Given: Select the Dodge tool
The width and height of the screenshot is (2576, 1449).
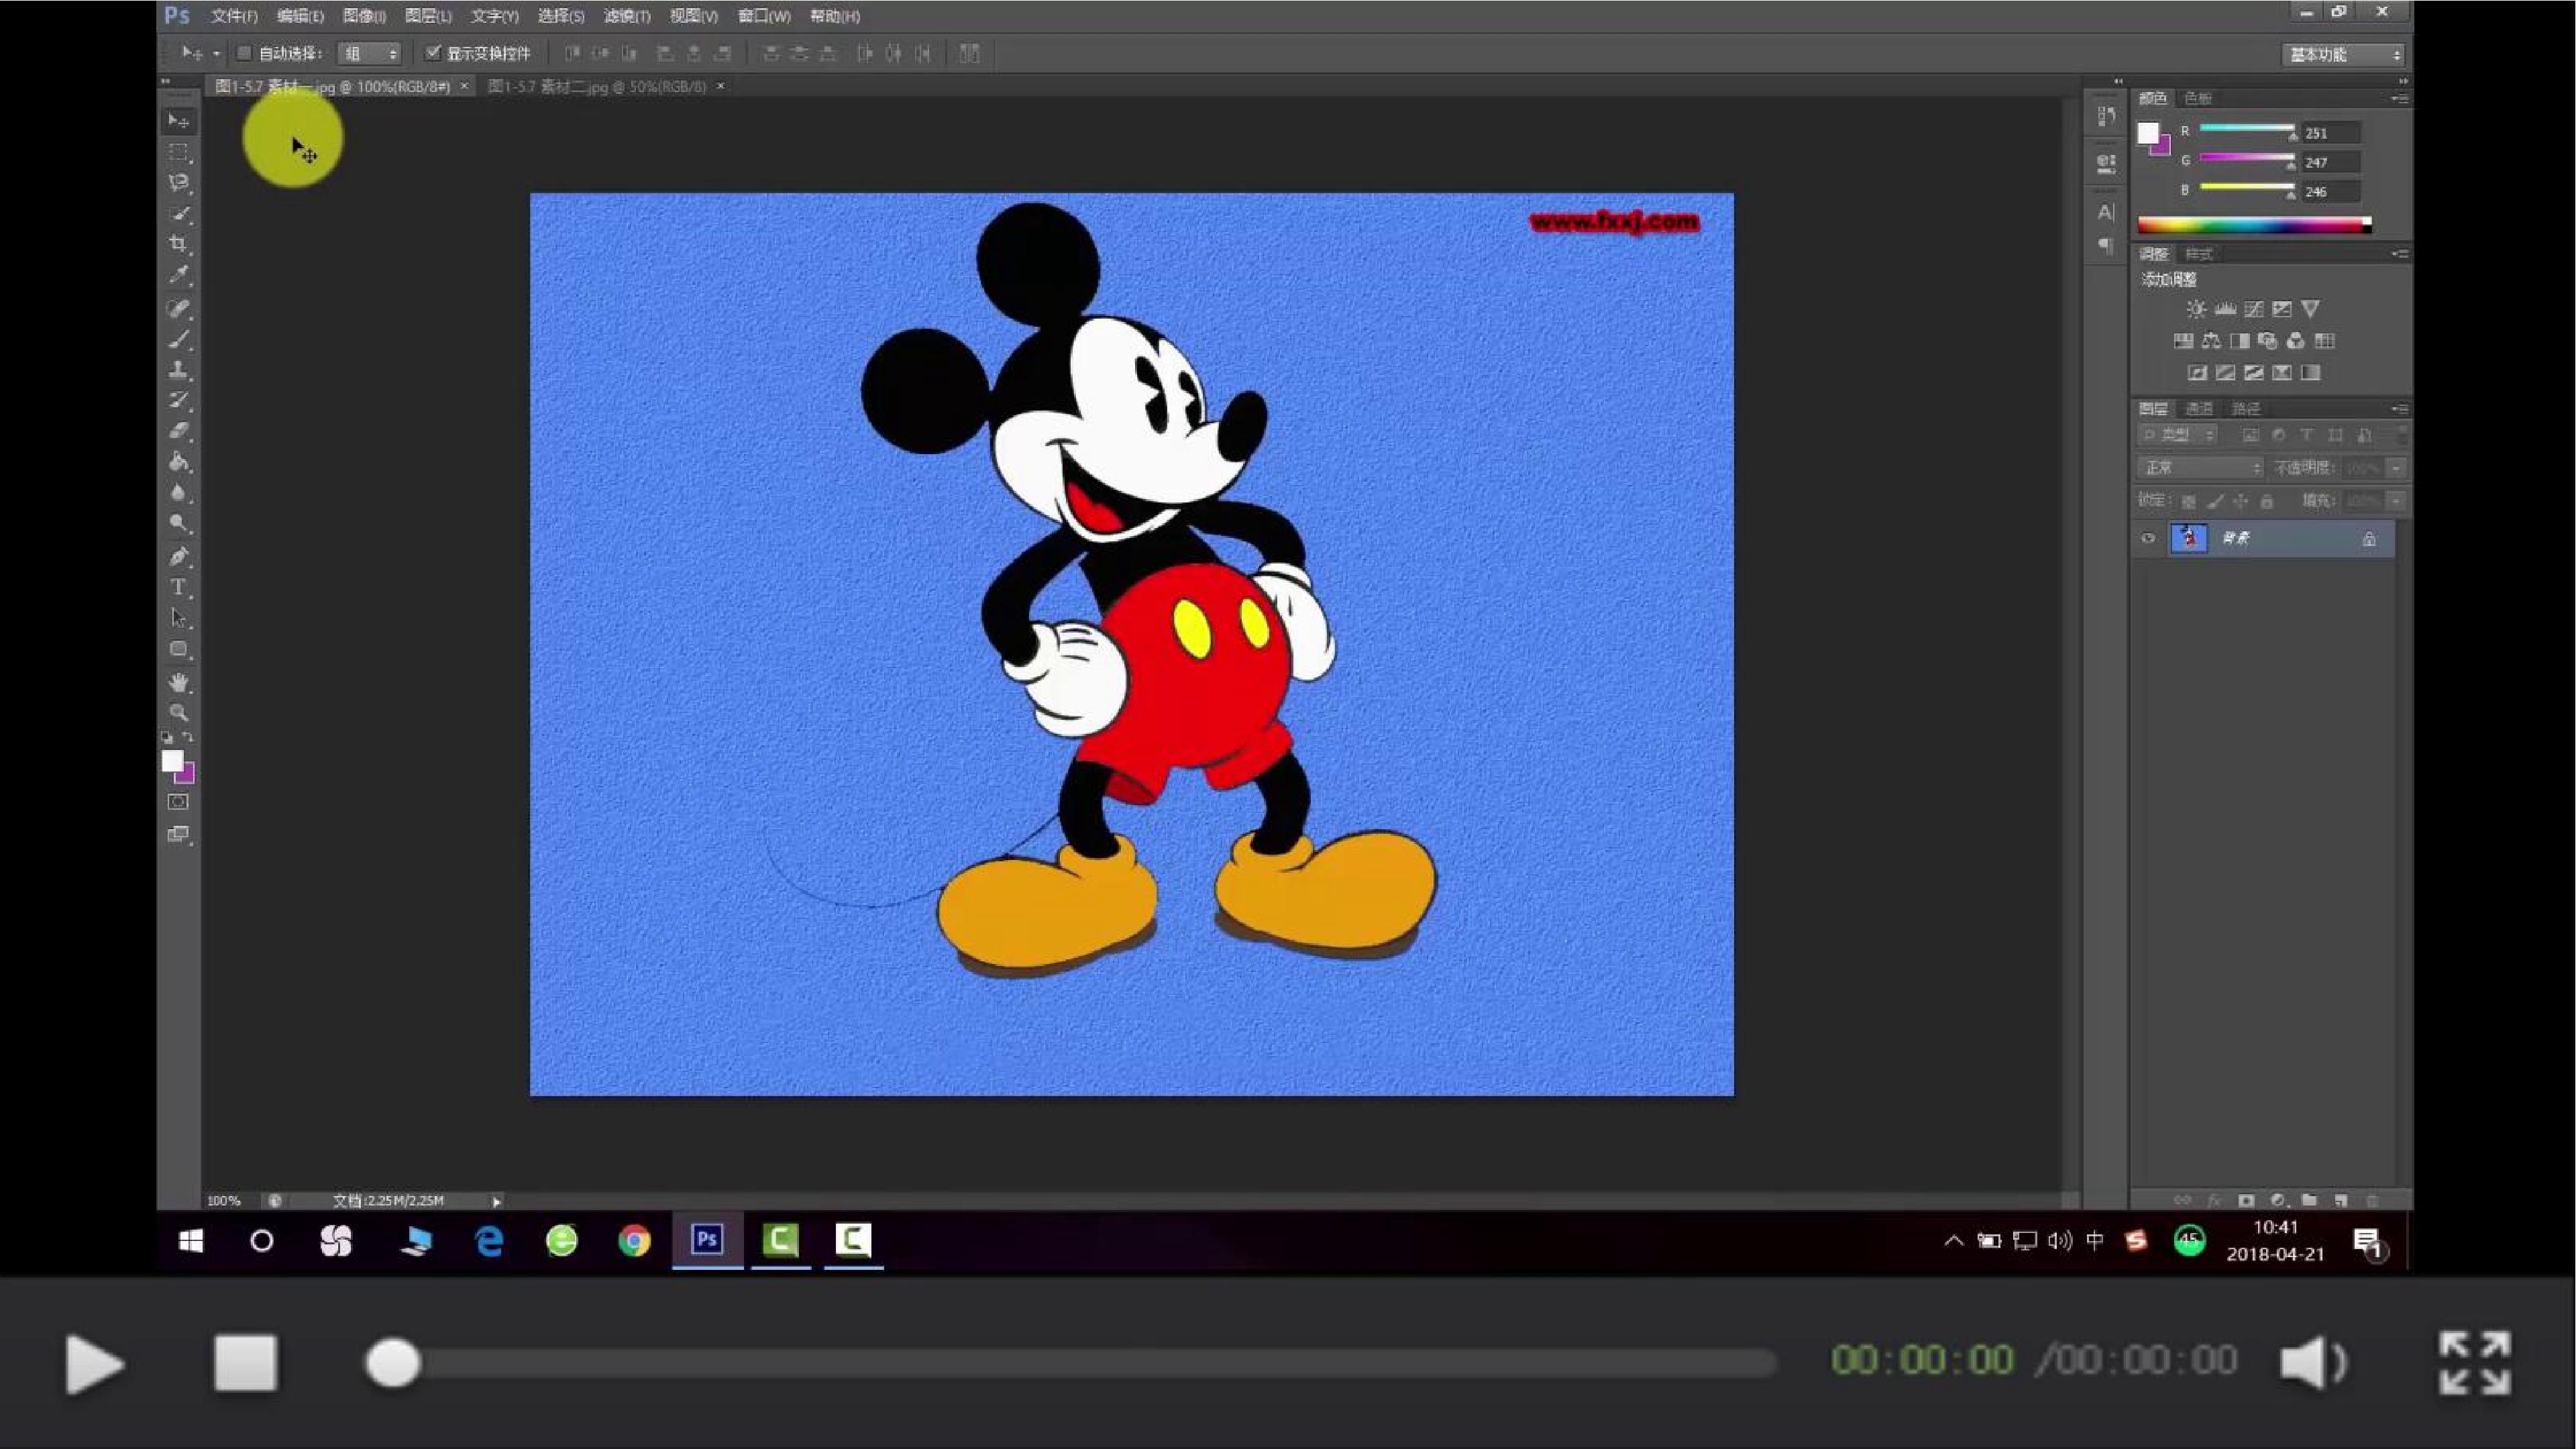Looking at the screenshot, I should tap(179, 523).
